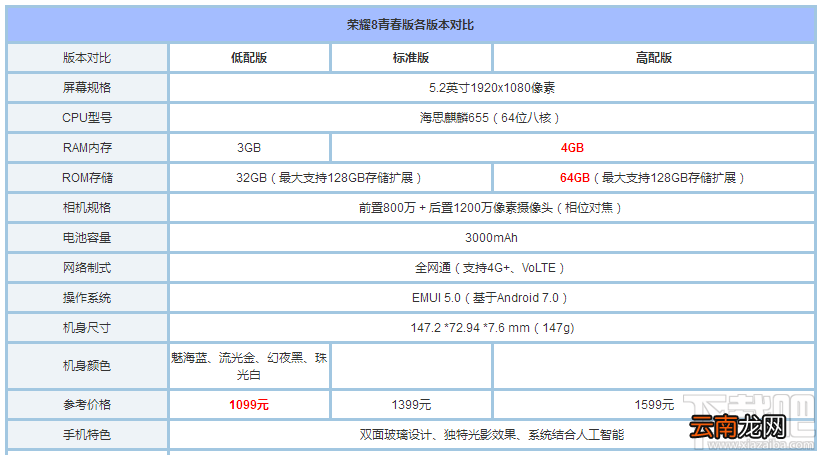Screen dimensions: 823x455
Task: Click the 1599元 price cell
Action: point(653,405)
